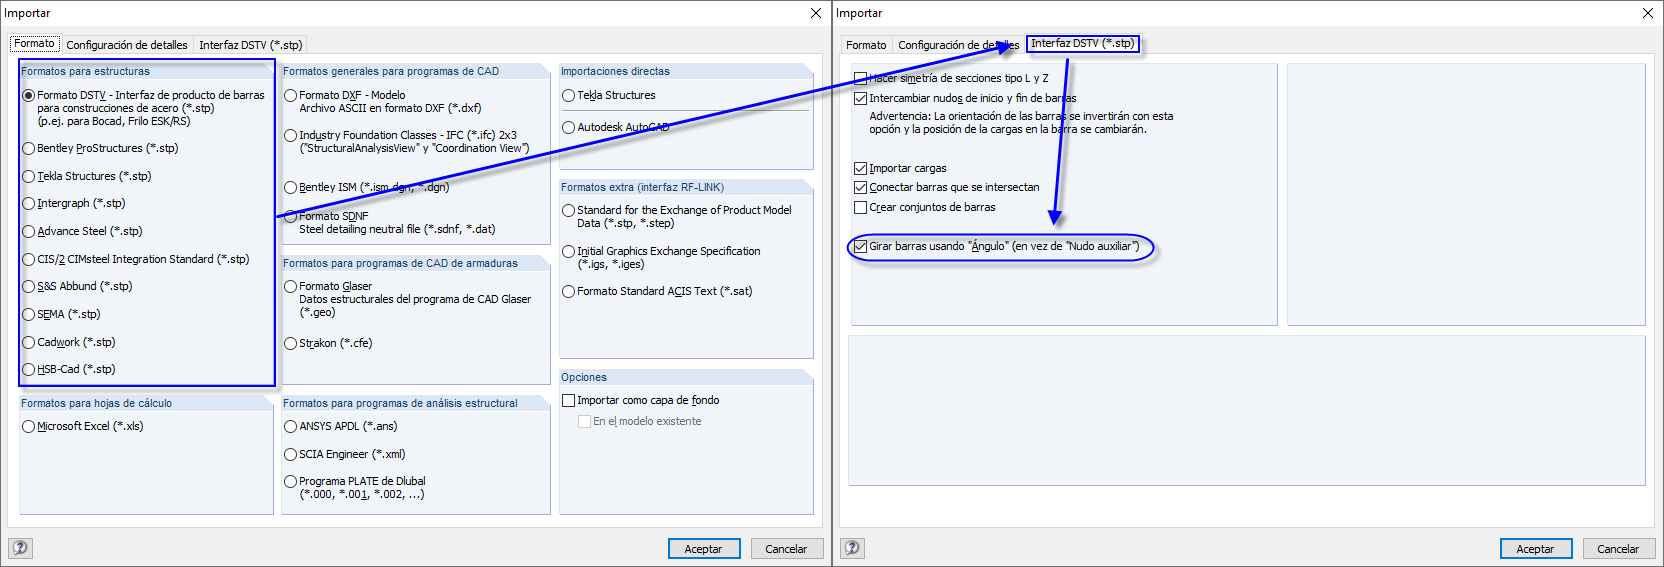Select Formato Standard ACIS Text (*.sat)
Viewport: 1664px width, 567px height.
569,291
